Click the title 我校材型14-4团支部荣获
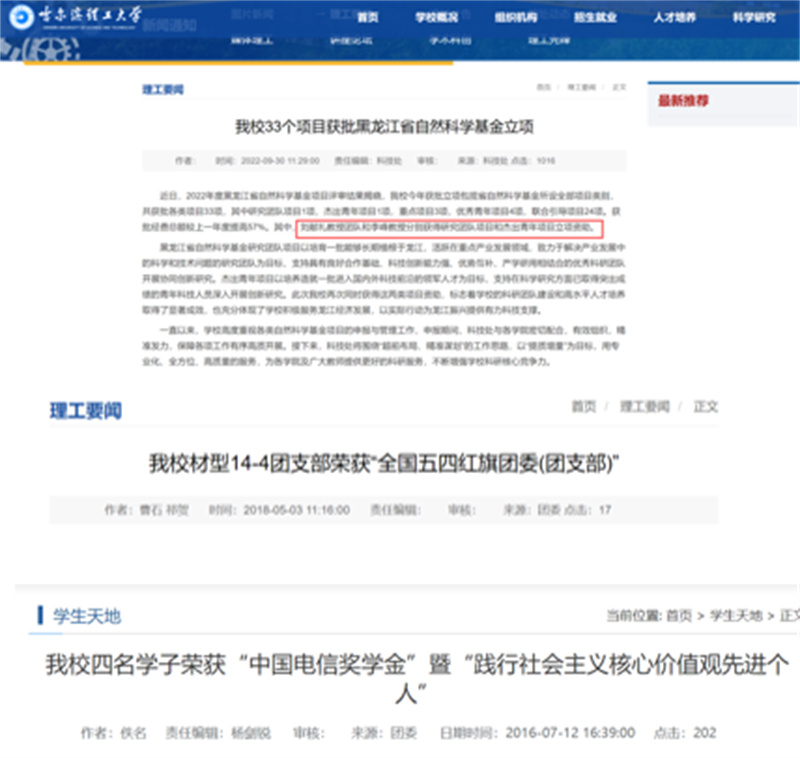The image size is (800, 758). coord(384,464)
